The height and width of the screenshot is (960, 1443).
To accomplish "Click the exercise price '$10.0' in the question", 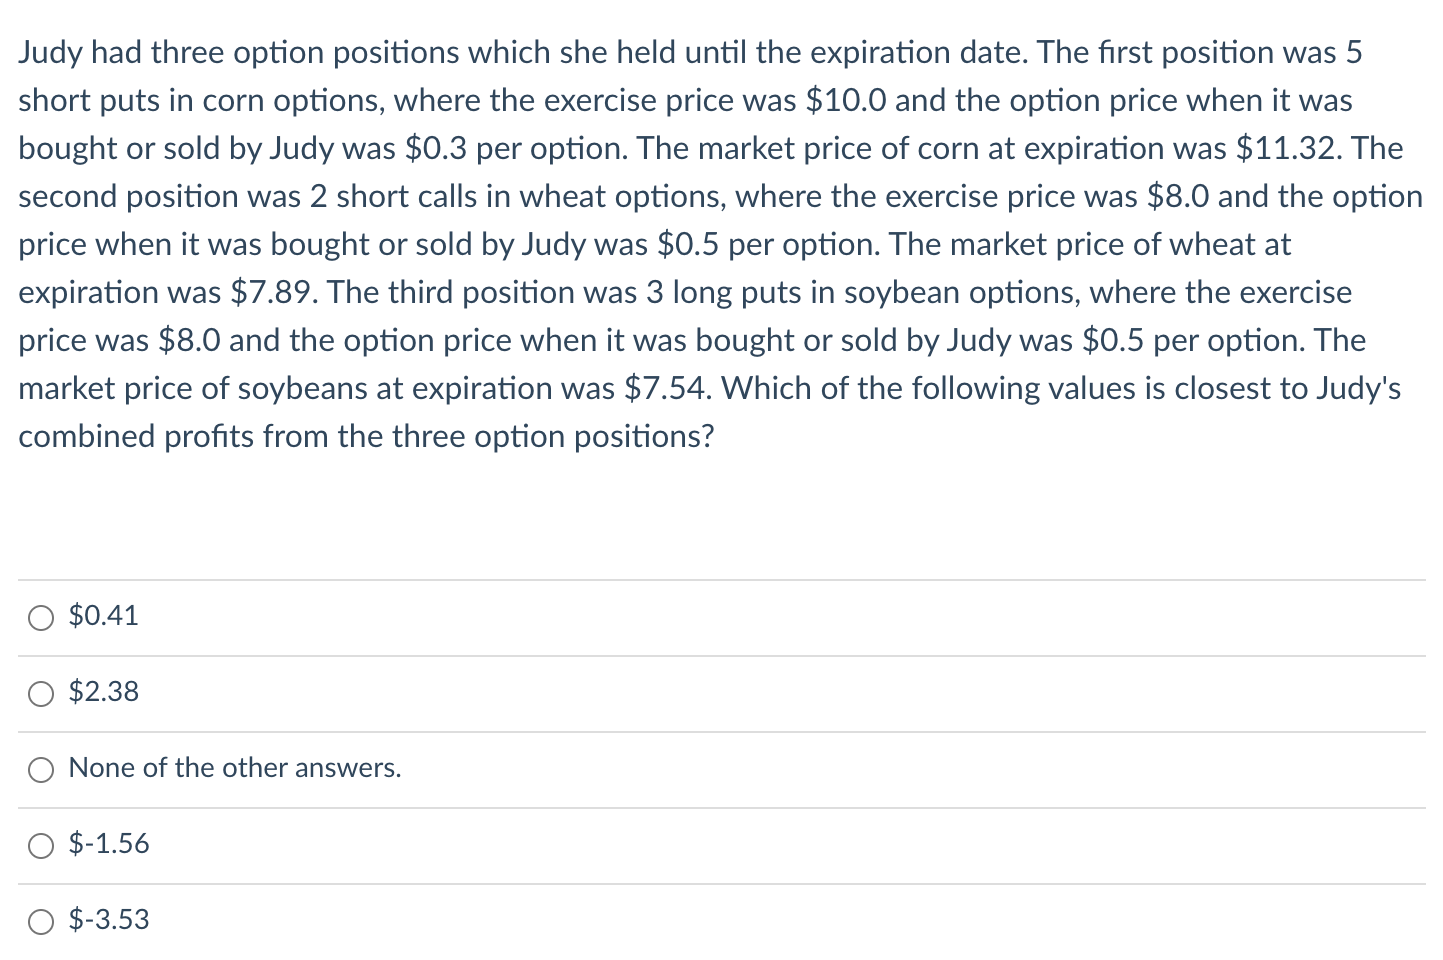I will (x=845, y=101).
